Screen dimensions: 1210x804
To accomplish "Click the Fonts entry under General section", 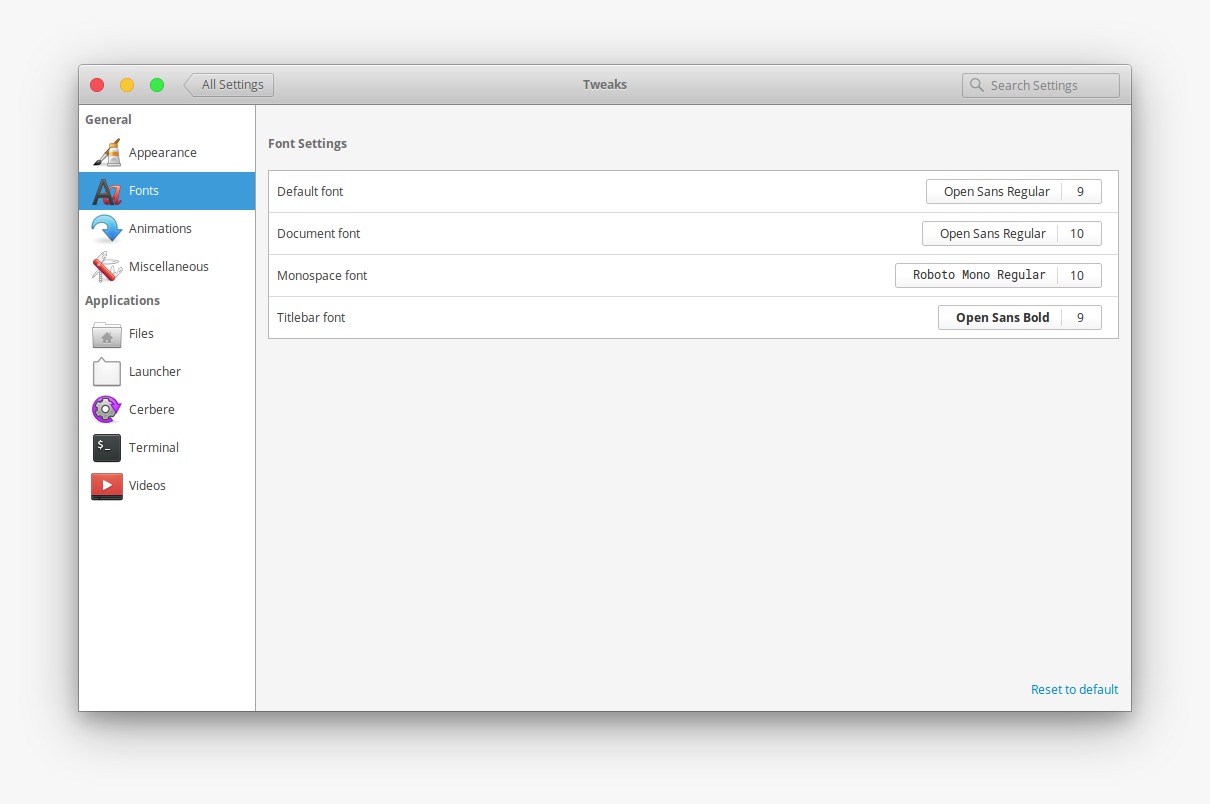I will coord(144,190).
